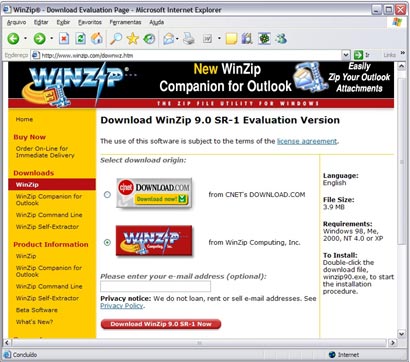This screenshot has height=362, width=410.
Task: Click the address bar URL field
Action: coord(191,55)
